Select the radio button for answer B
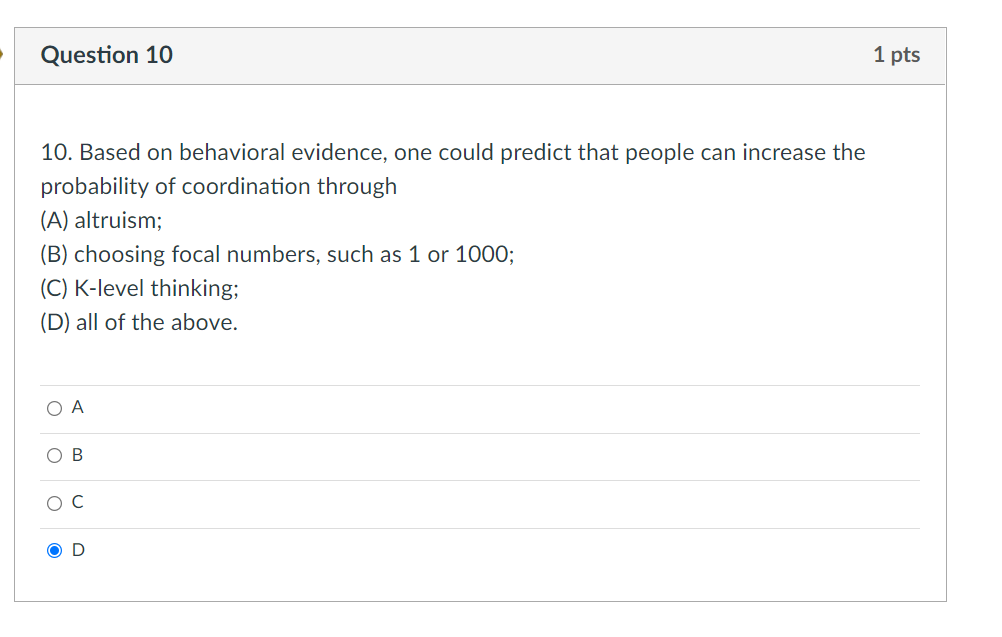This screenshot has height=637, width=1002. pyautogui.click(x=54, y=455)
